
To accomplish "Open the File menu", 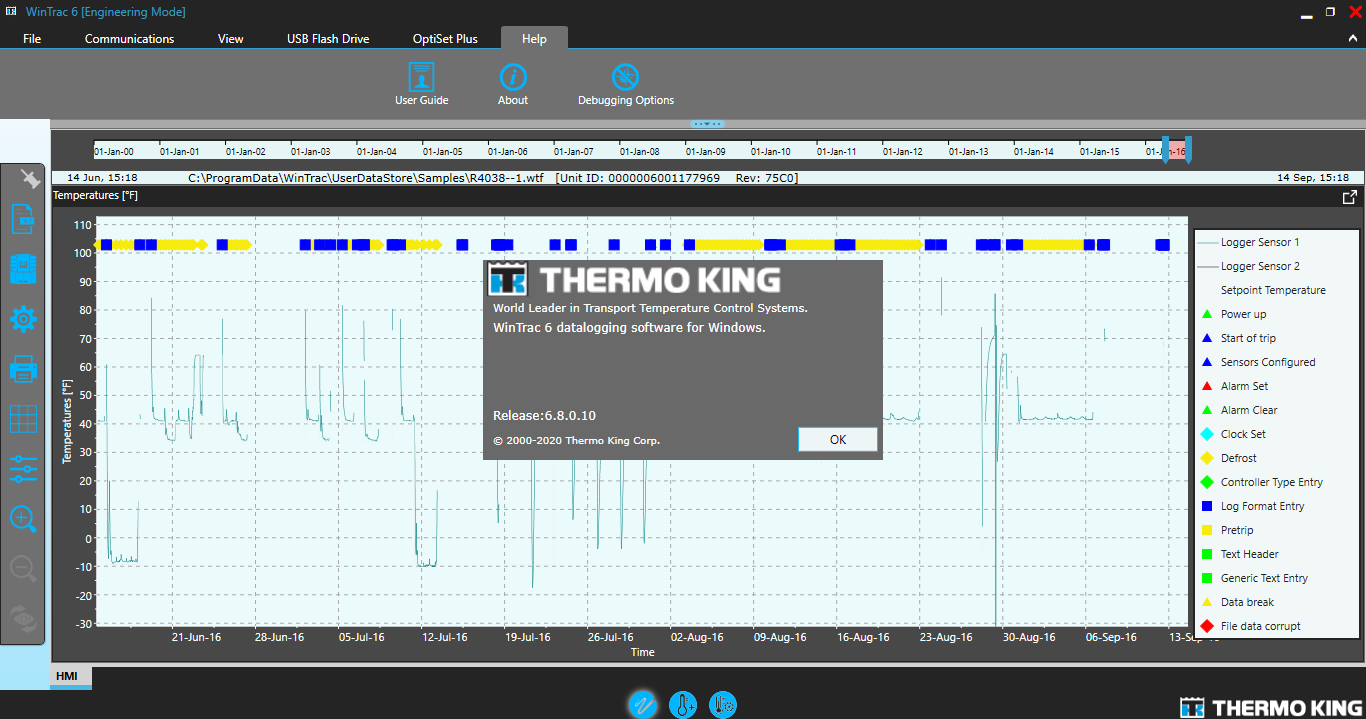I will pos(32,39).
